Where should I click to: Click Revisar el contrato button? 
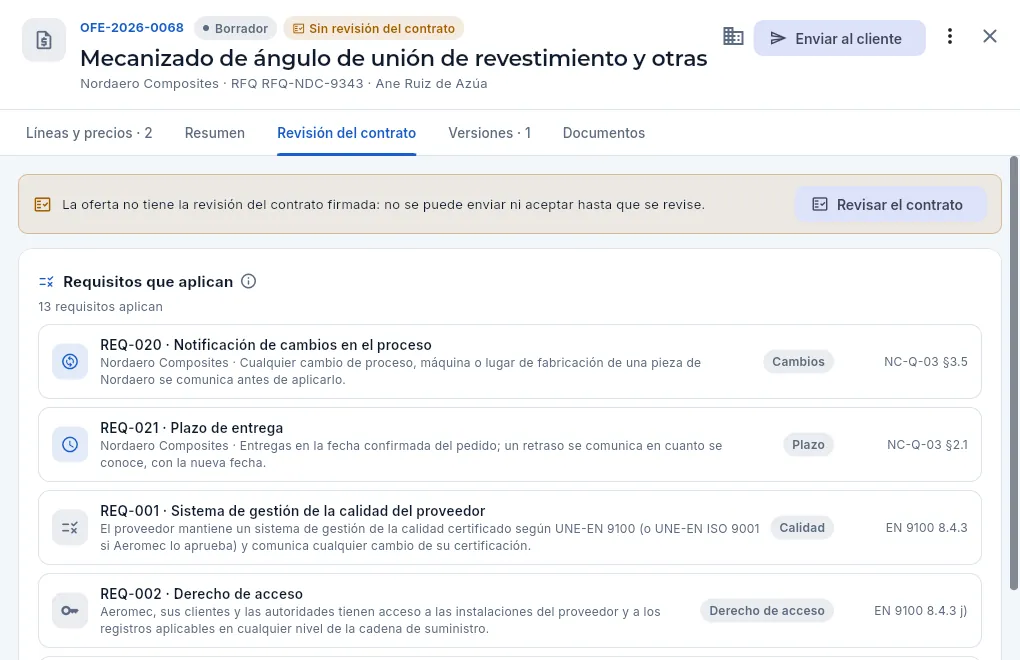[x=891, y=204]
